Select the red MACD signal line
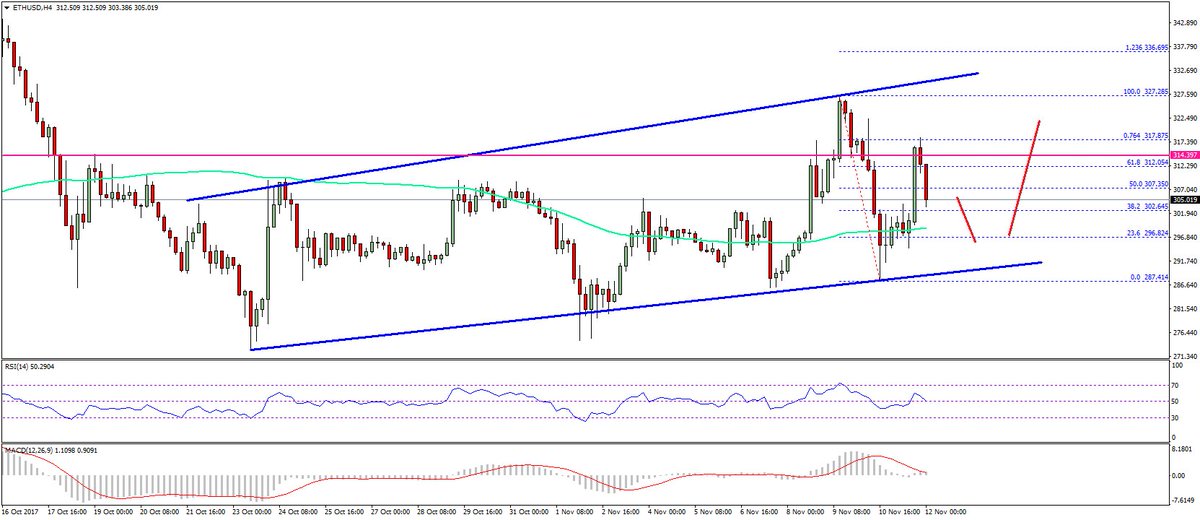The image size is (1200, 520). [x=464, y=475]
